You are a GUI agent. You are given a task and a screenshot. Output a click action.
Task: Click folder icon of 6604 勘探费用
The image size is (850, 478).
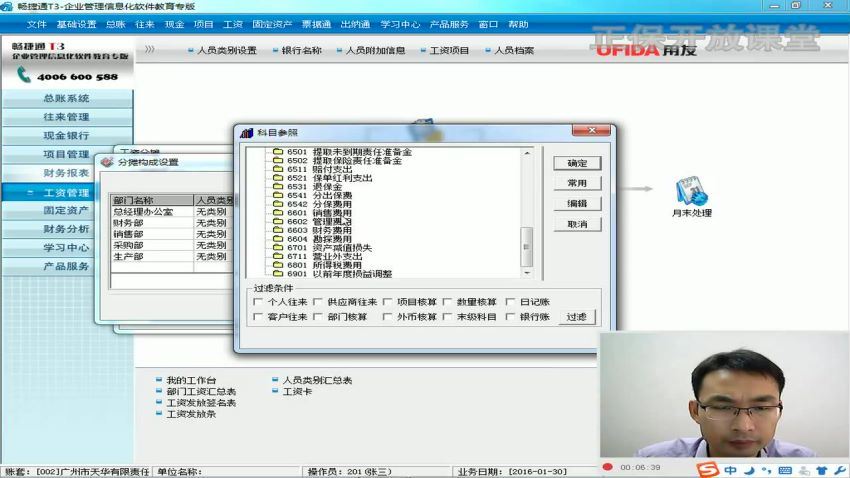coord(278,238)
